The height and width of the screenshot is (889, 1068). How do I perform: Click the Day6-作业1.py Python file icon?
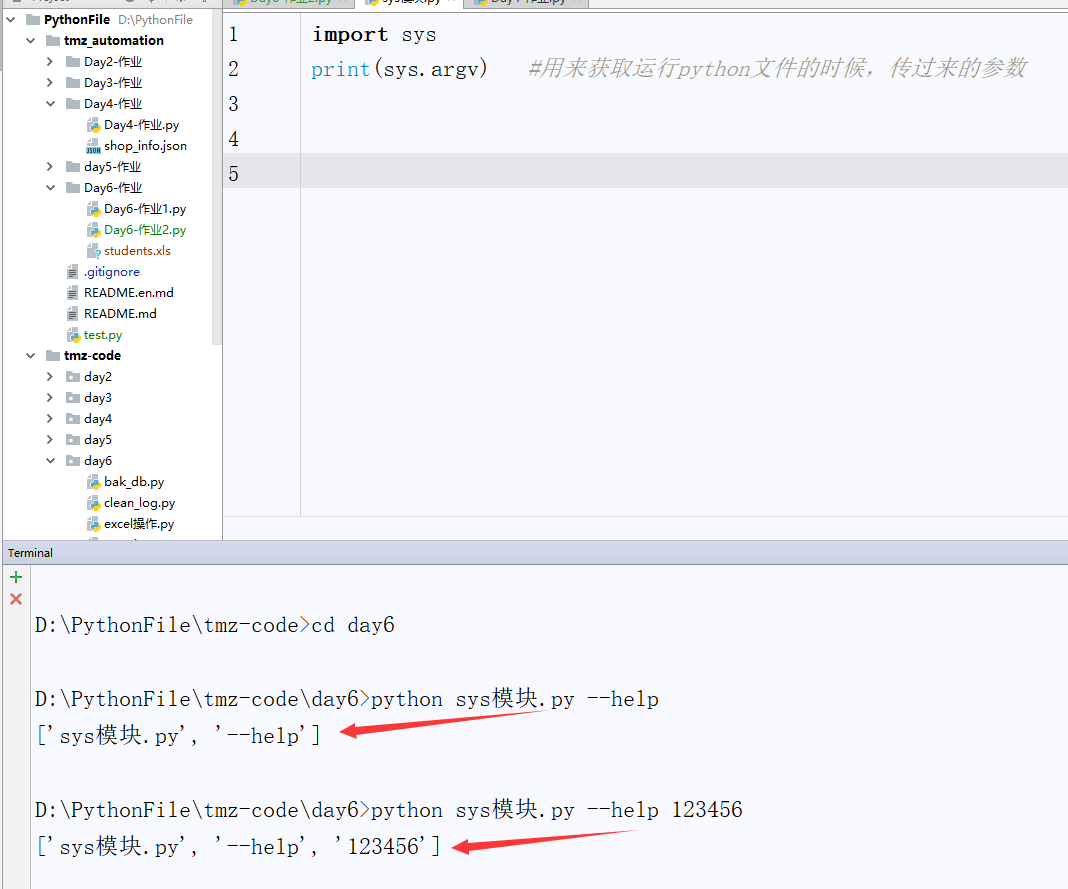[x=93, y=209]
